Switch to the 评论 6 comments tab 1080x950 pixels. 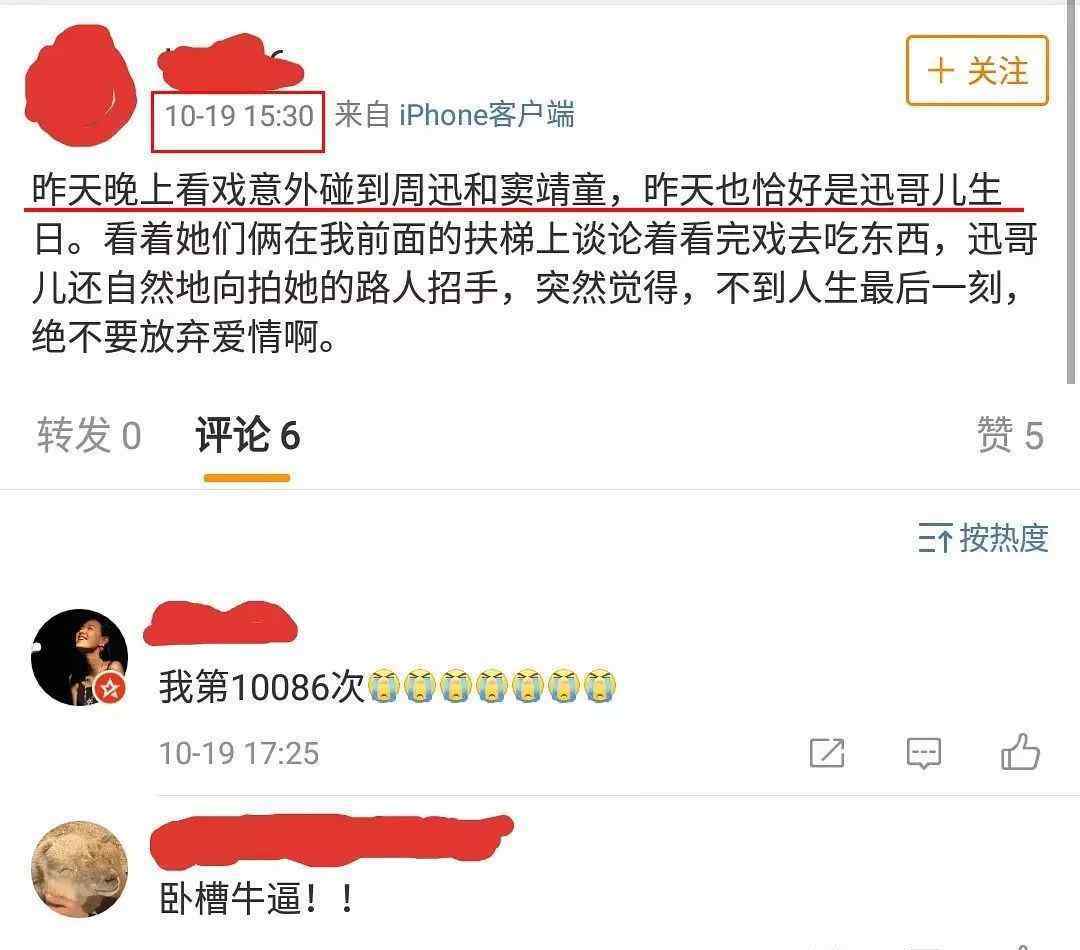coord(247,435)
